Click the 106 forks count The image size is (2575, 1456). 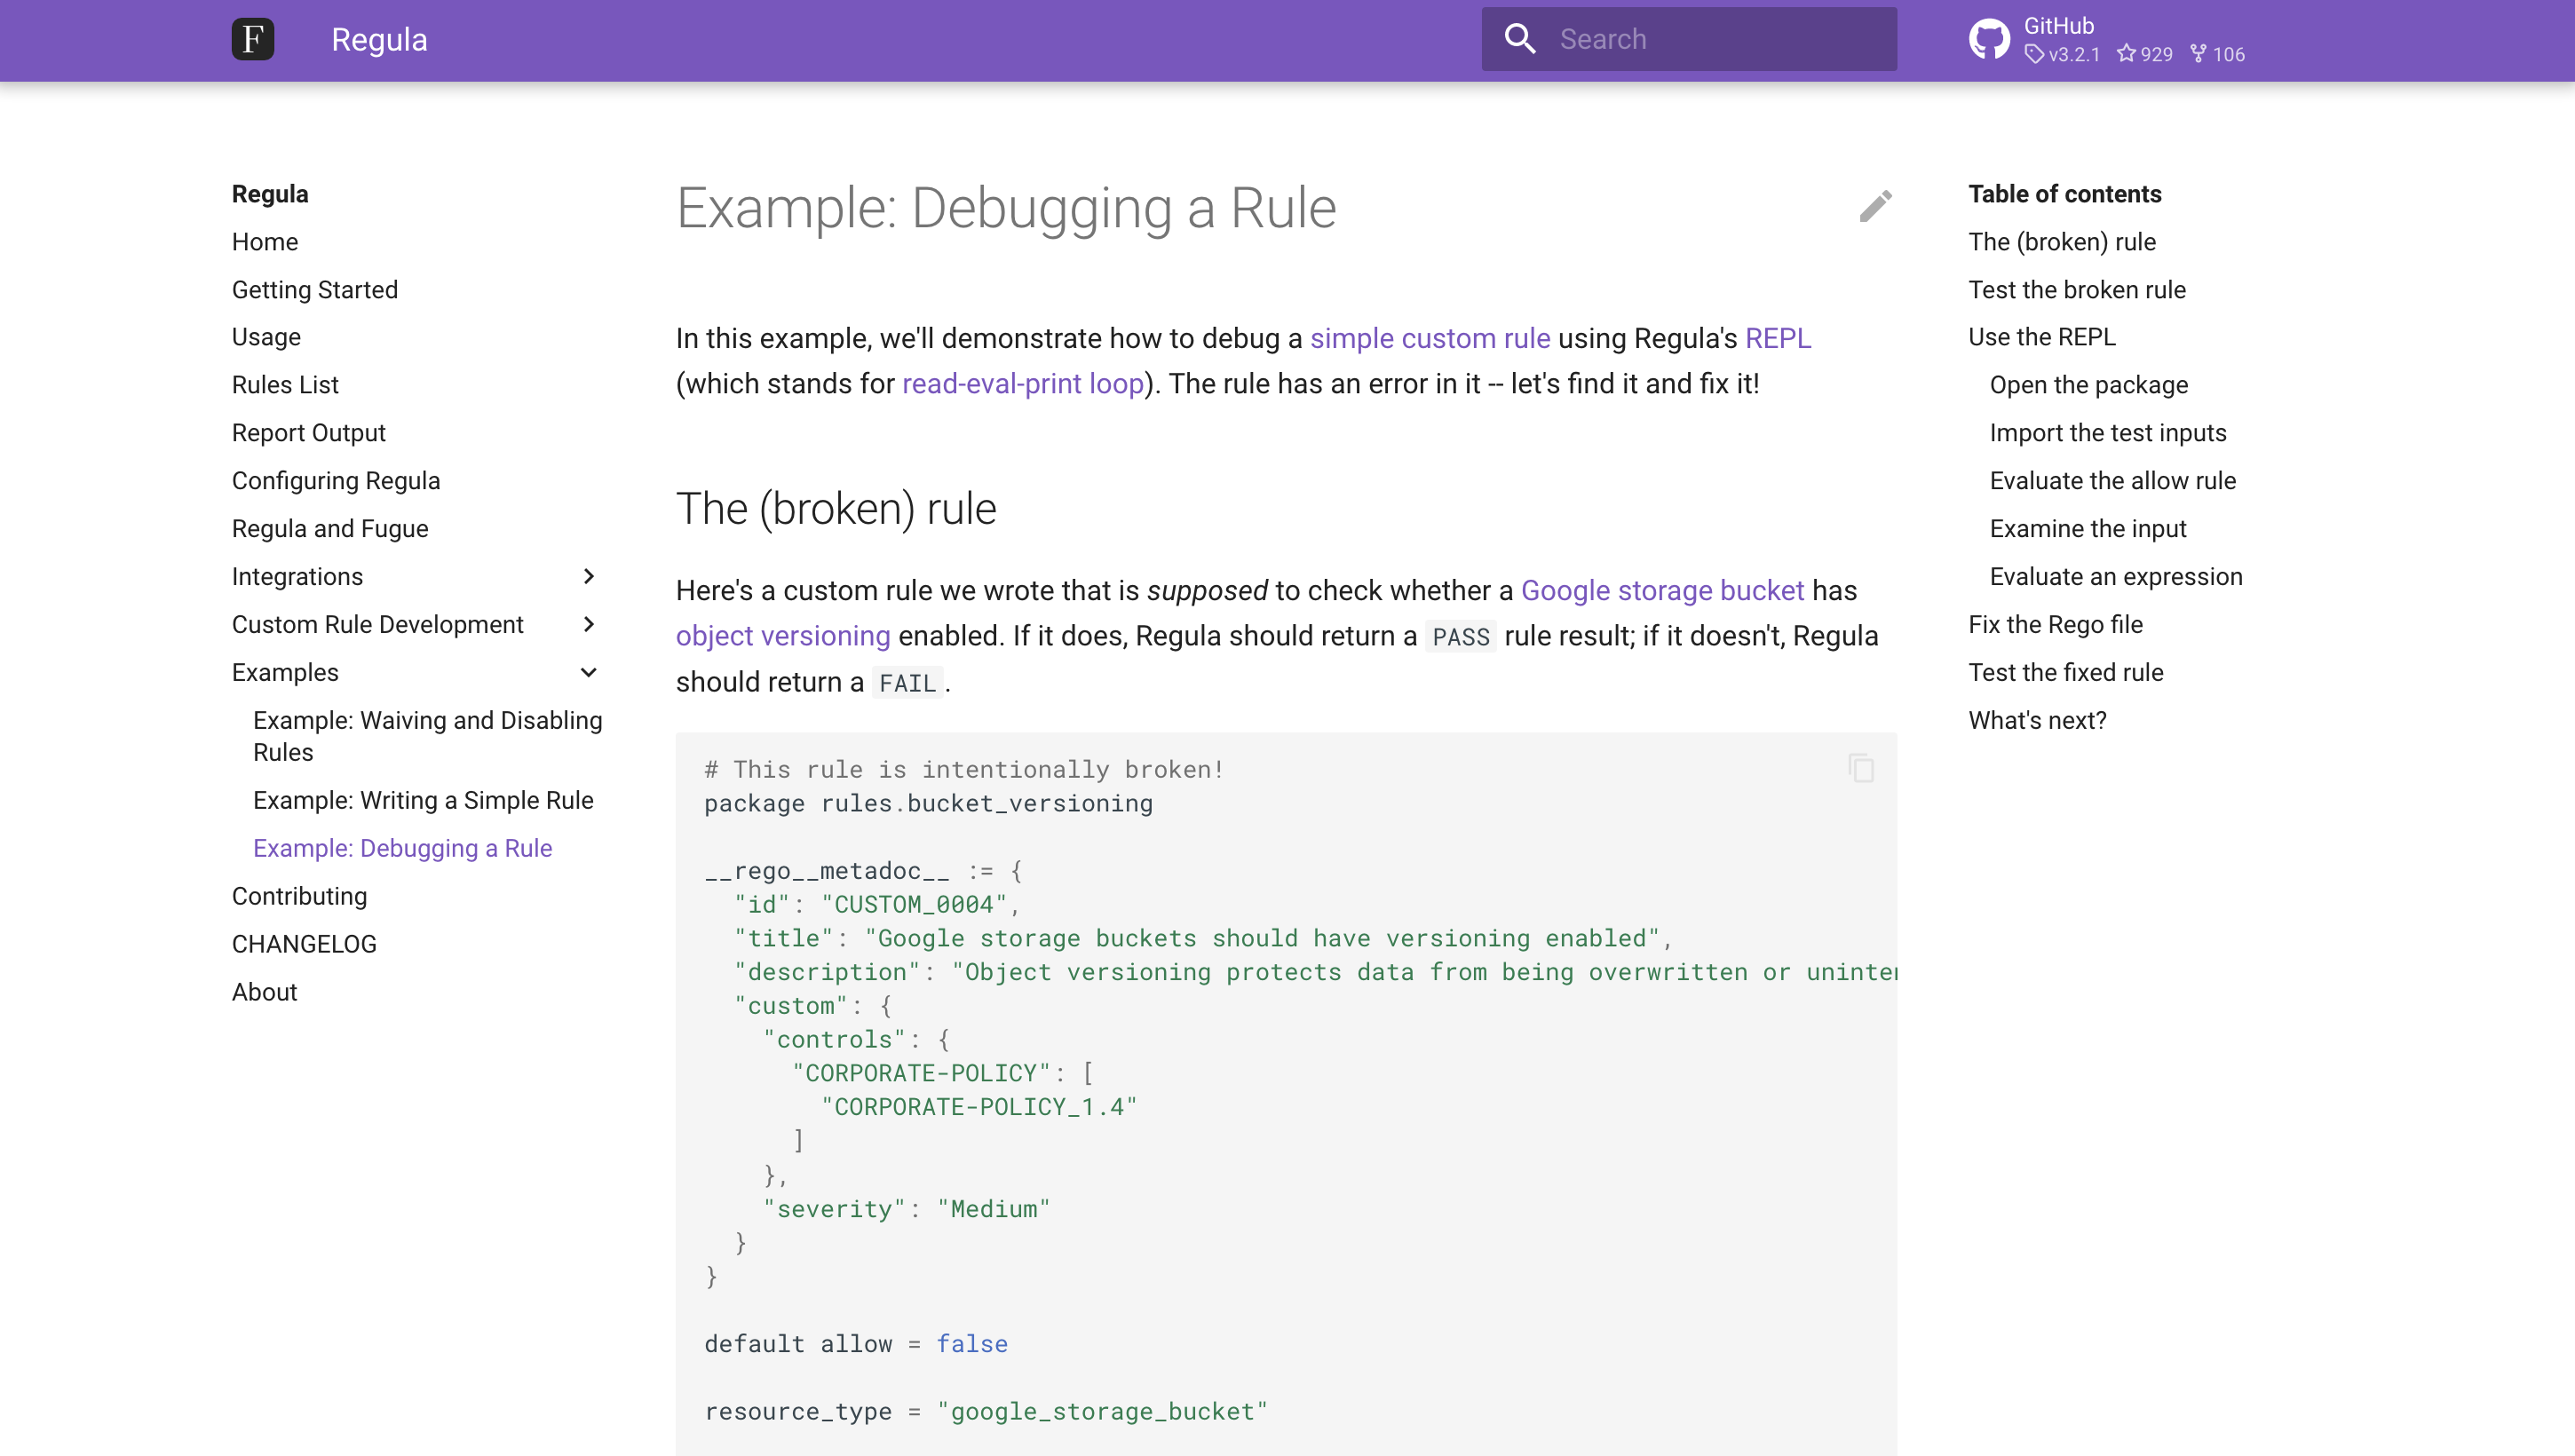point(2217,54)
